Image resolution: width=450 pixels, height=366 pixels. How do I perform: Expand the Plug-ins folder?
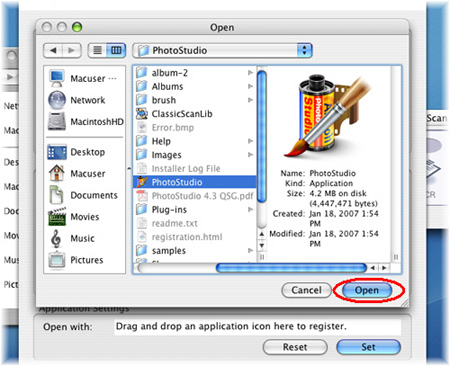pyautogui.click(x=250, y=210)
